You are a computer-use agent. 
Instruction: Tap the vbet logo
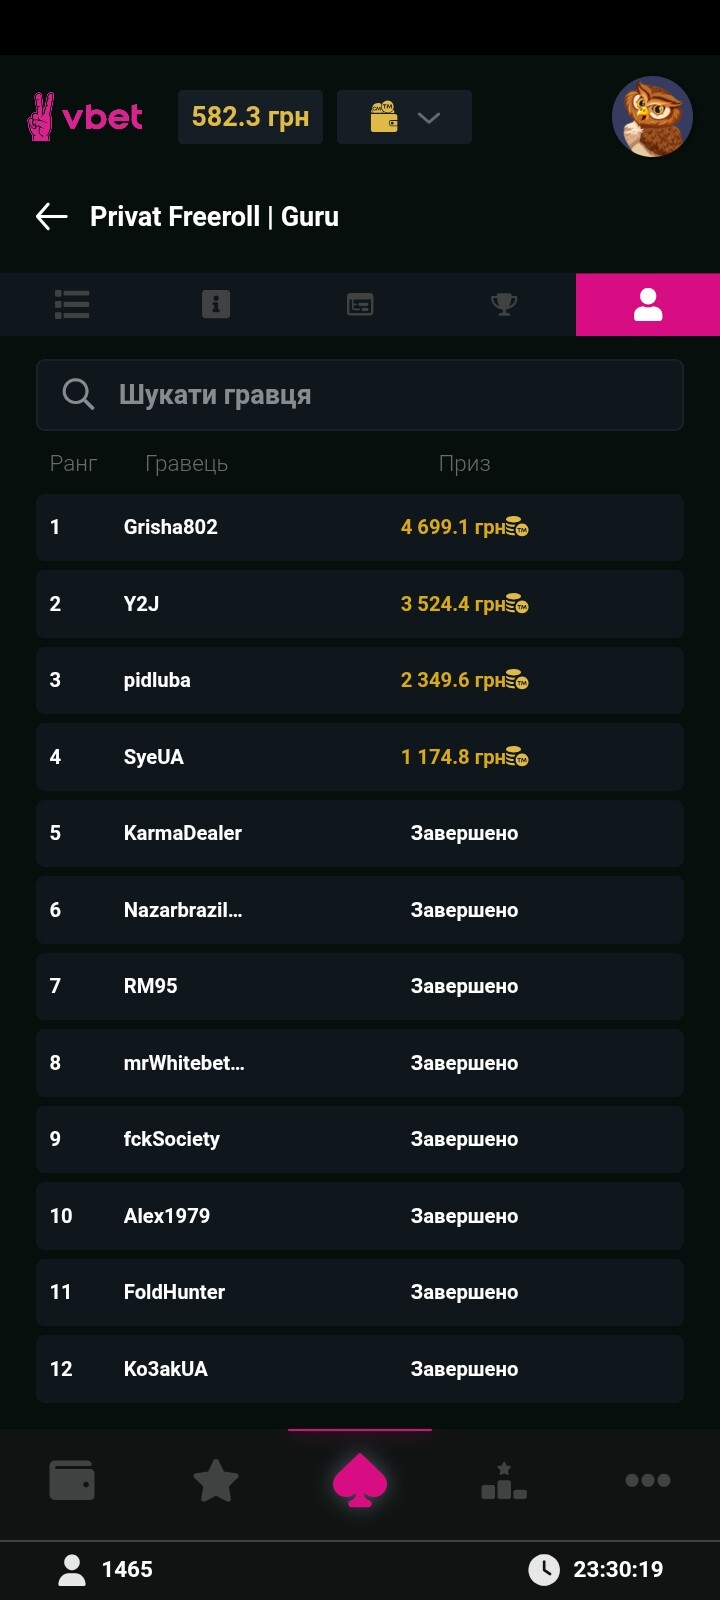point(85,117)
